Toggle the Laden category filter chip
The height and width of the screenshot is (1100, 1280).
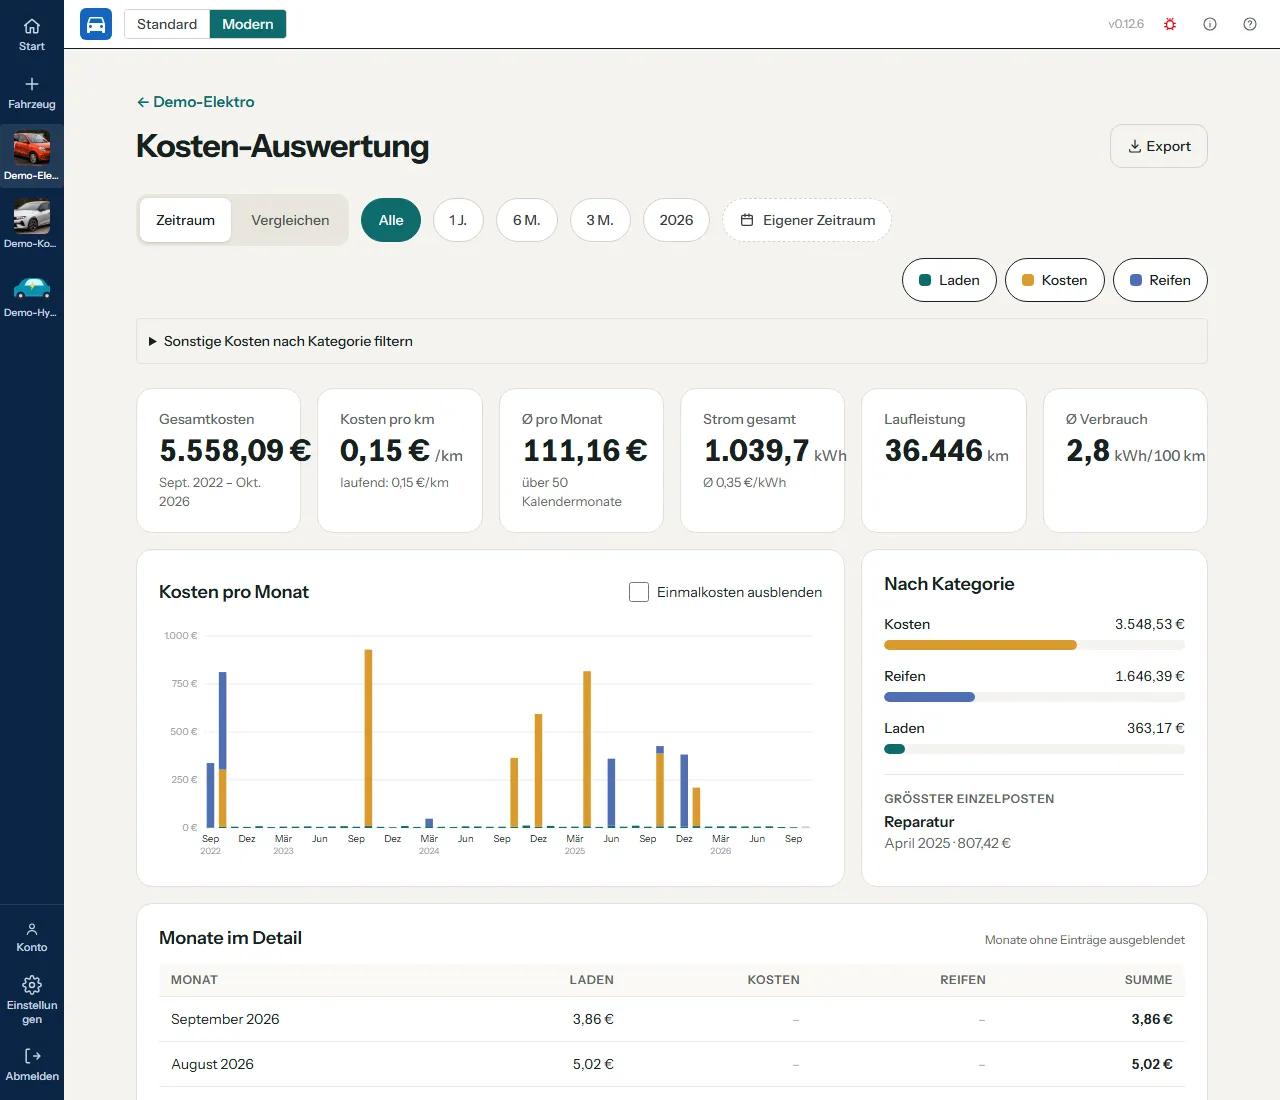[949, 280]
